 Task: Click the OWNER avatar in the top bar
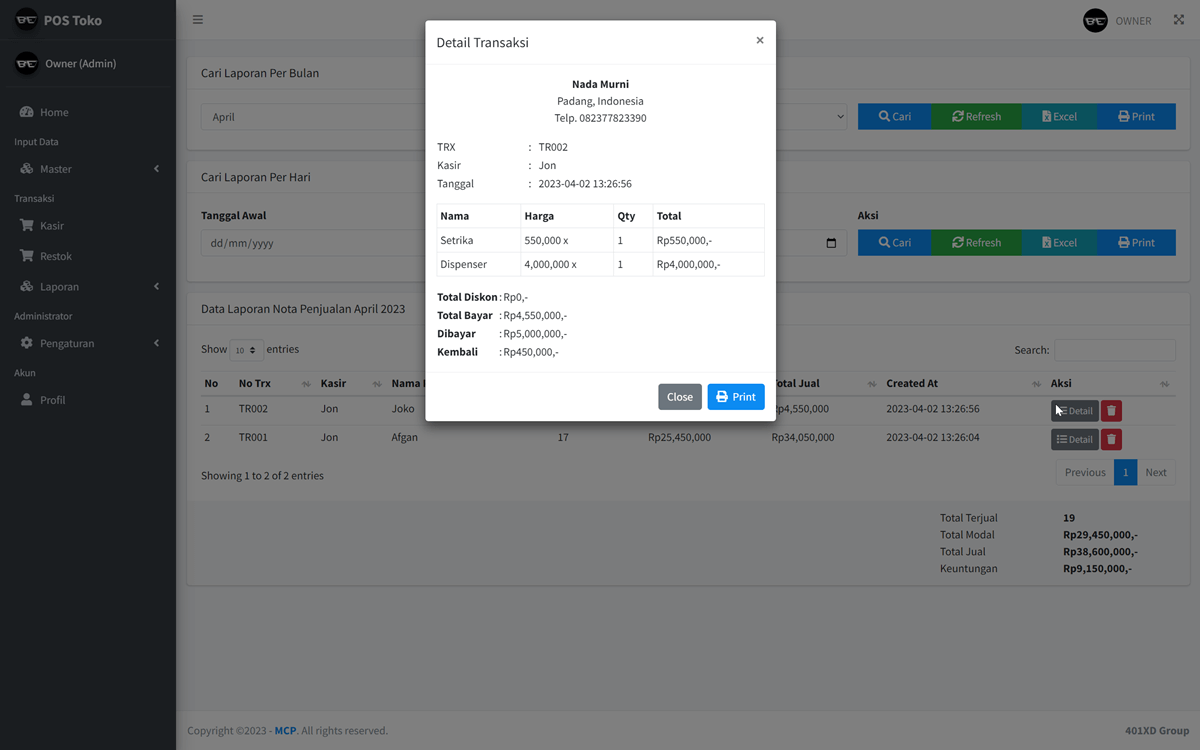(1095, 19)
